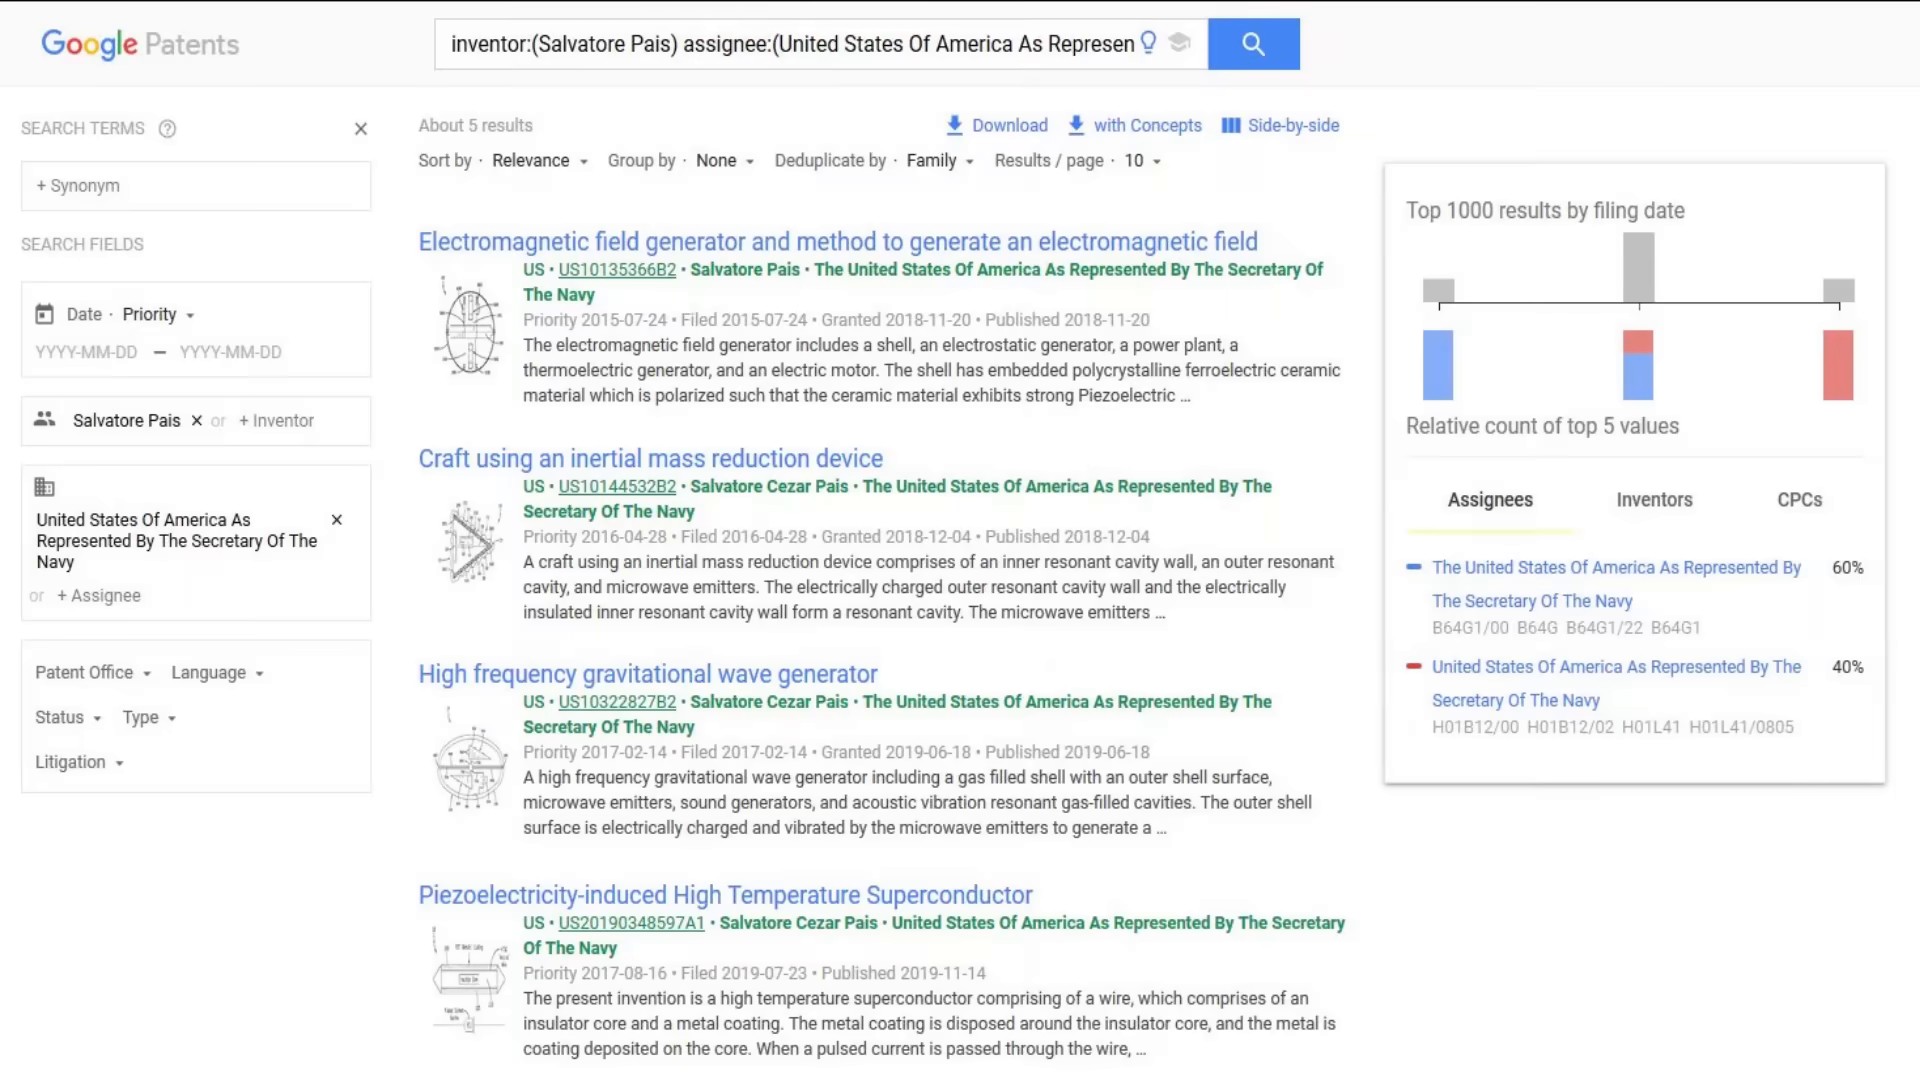Click the lightbulb icon in search bar

coord(1148,42)
